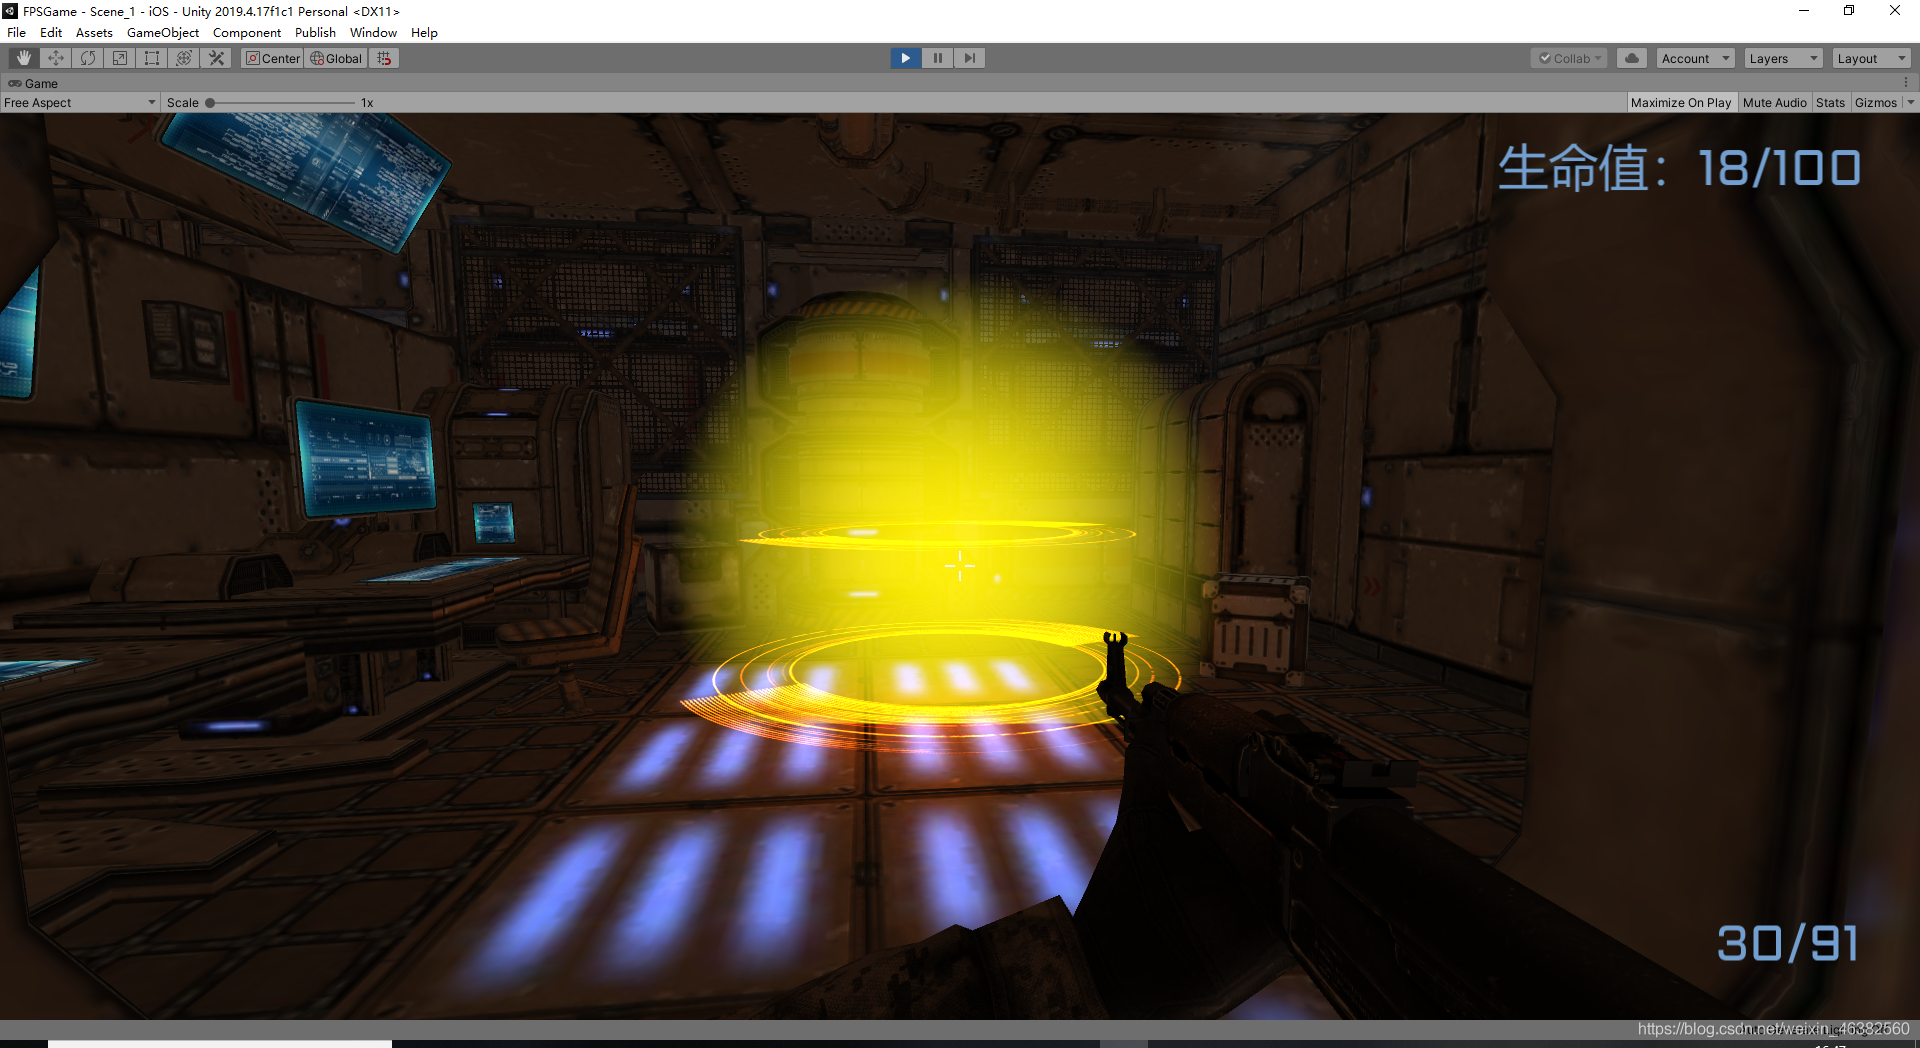Screen dimensions: 1920x1048
Task: Open the GameObject menu
Action: 163,32
